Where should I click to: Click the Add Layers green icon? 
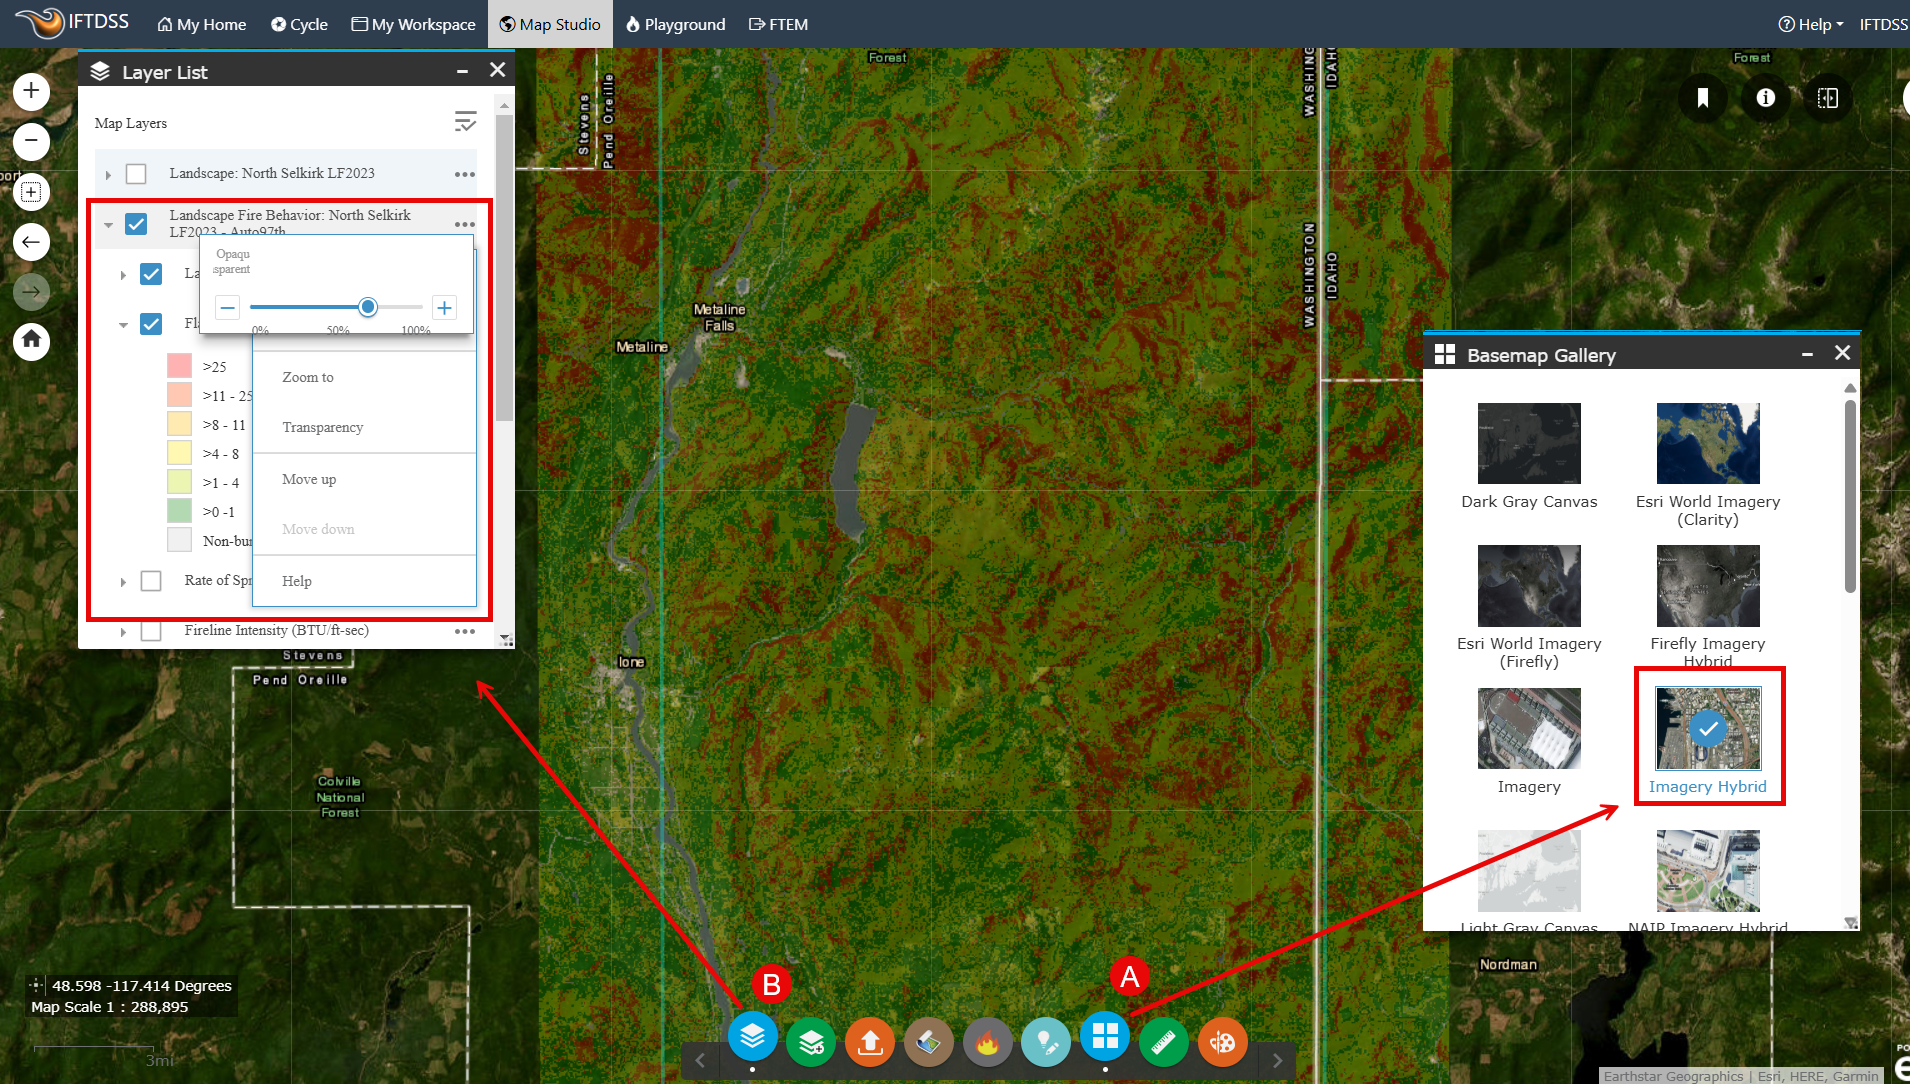click(811, 1041)
